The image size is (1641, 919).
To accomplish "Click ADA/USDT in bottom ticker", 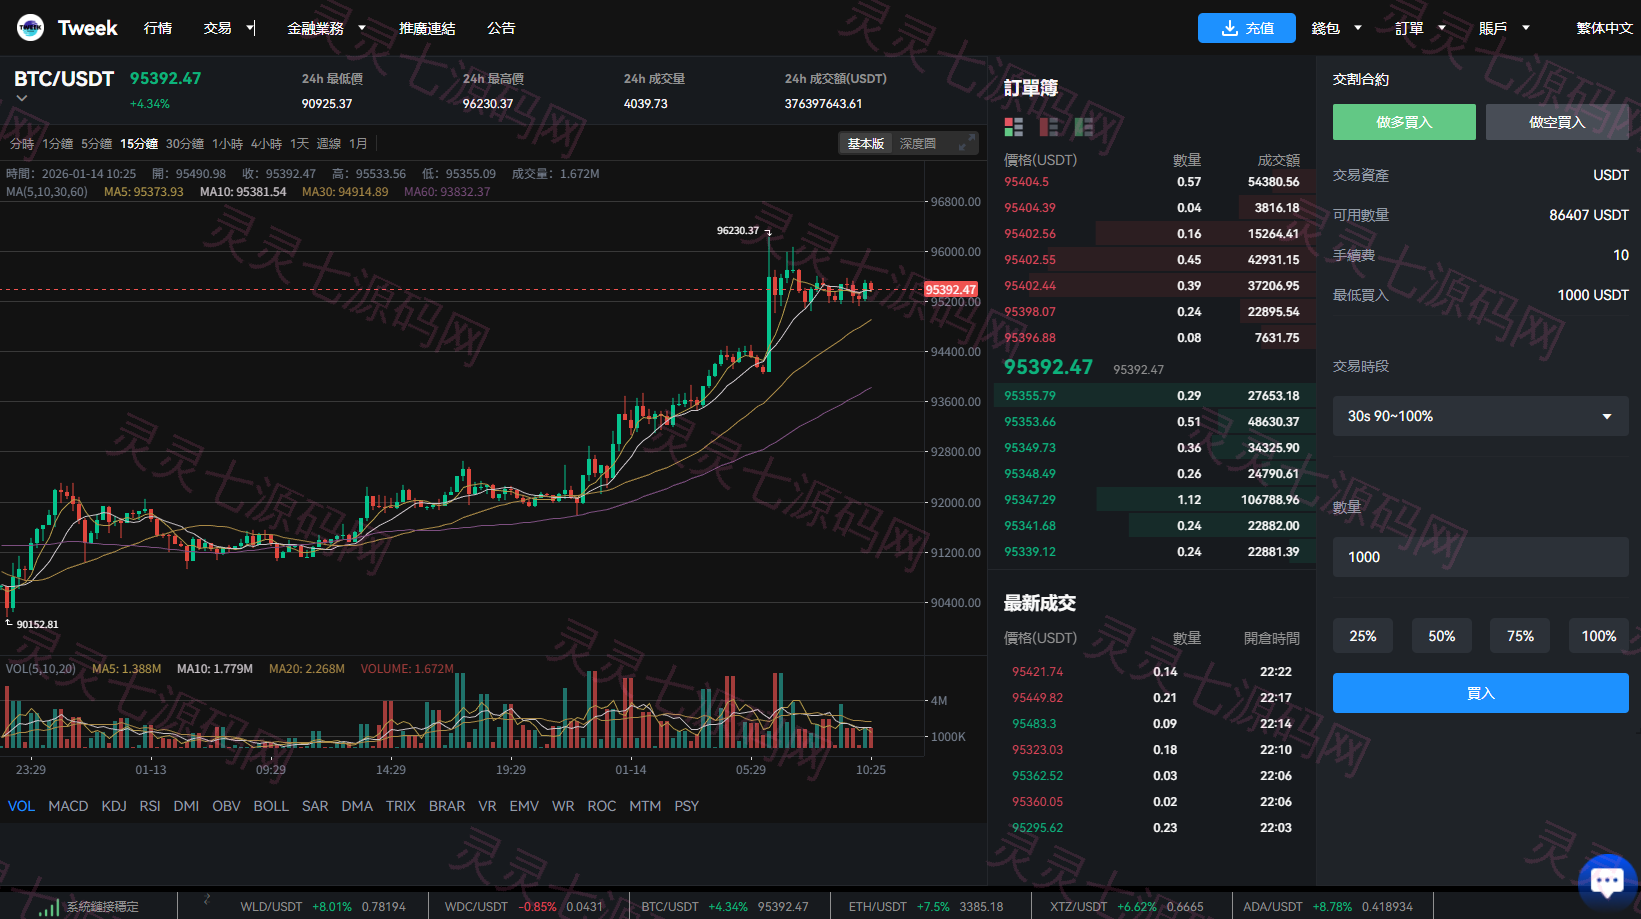I will point(1273,907).
